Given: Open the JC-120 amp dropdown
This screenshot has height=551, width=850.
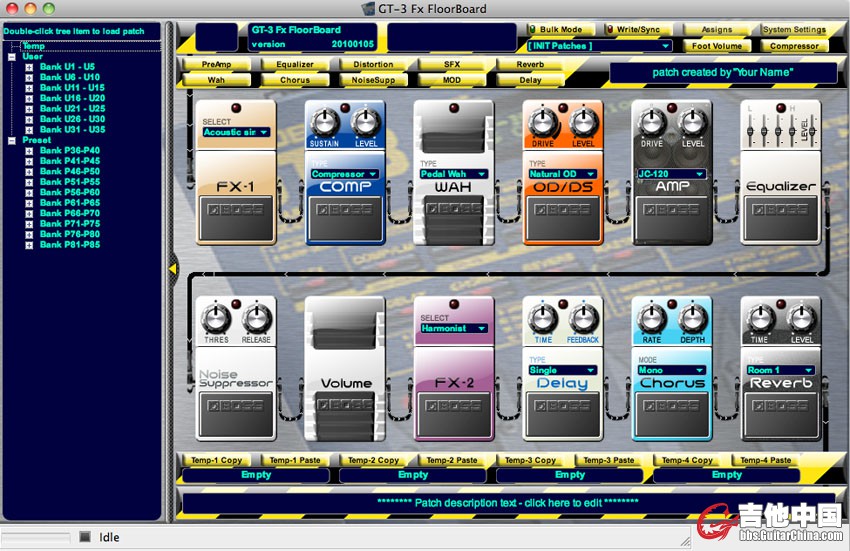Looking at the screenshot, I should [x=672, y=174].
